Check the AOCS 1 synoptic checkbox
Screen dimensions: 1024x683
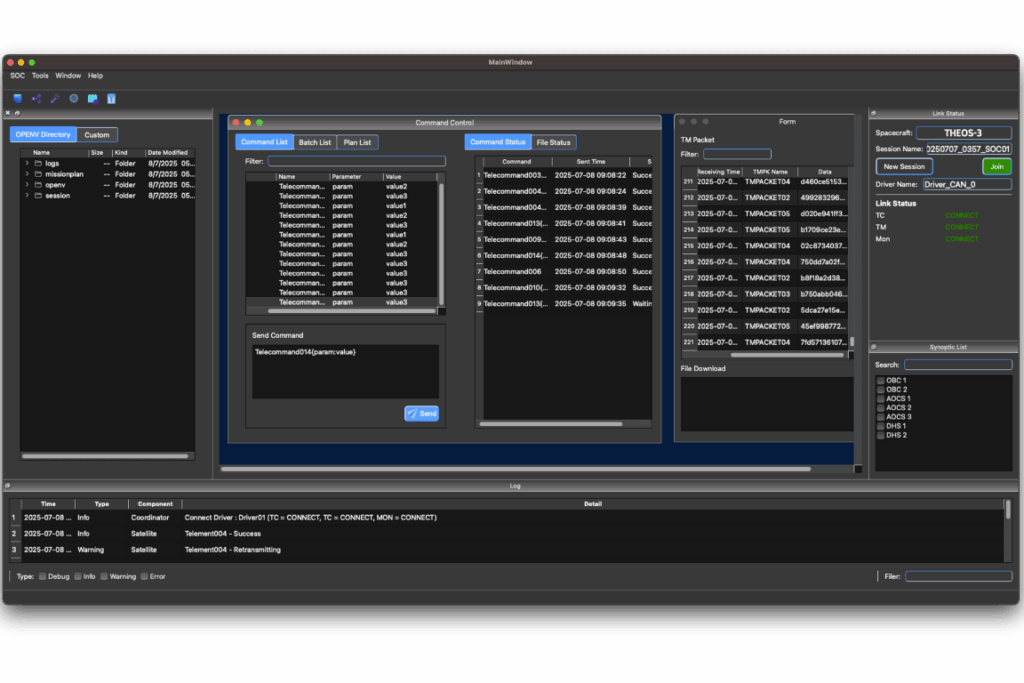point(881,399)
